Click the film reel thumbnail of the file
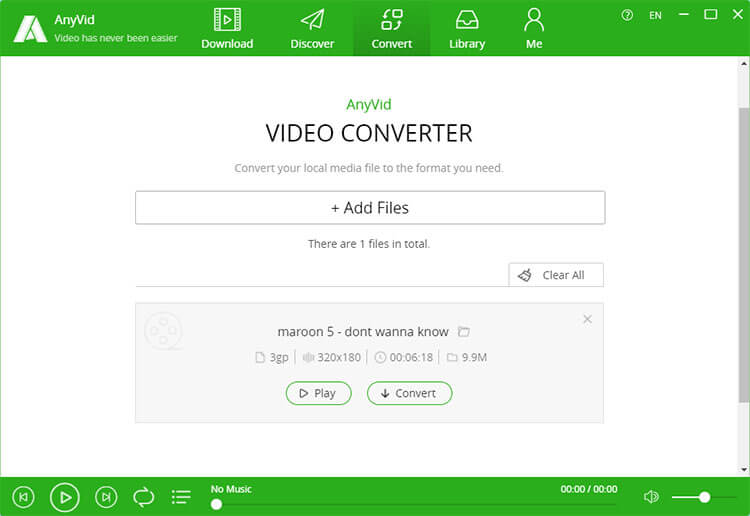750x516 pixels. [x=163, y=331]
